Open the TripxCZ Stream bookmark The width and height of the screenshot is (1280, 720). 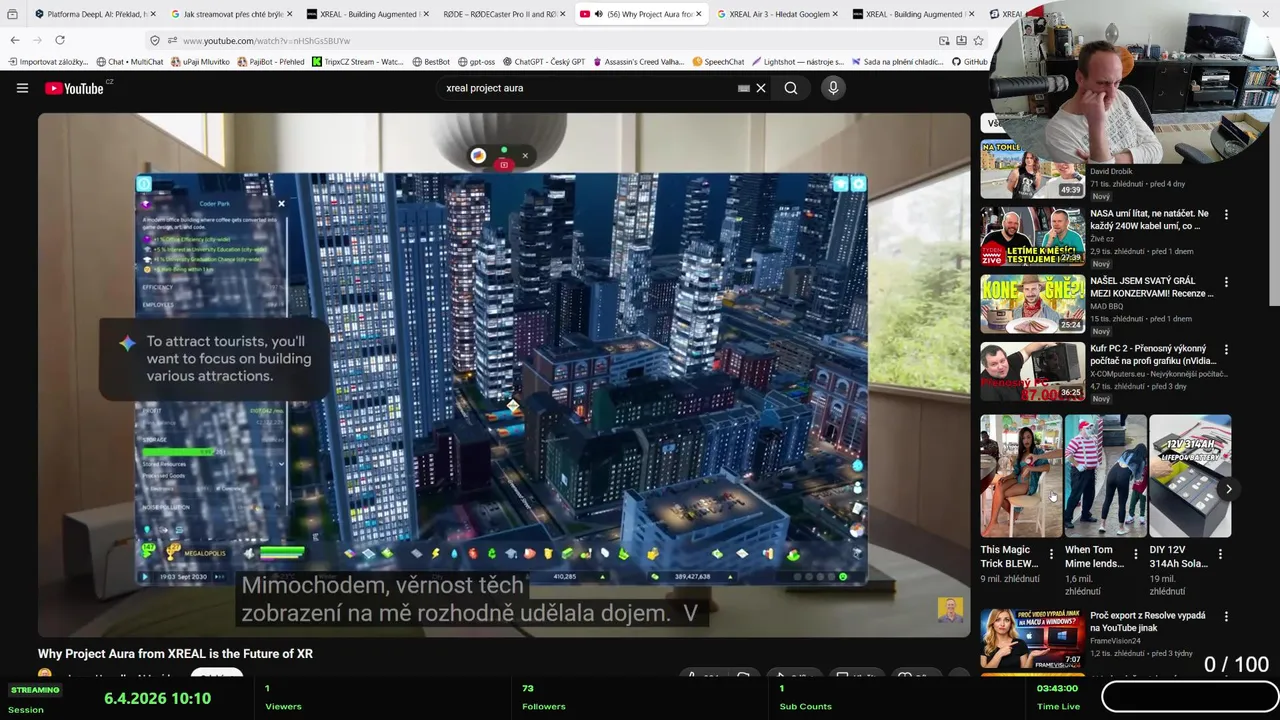coord(358,62)
